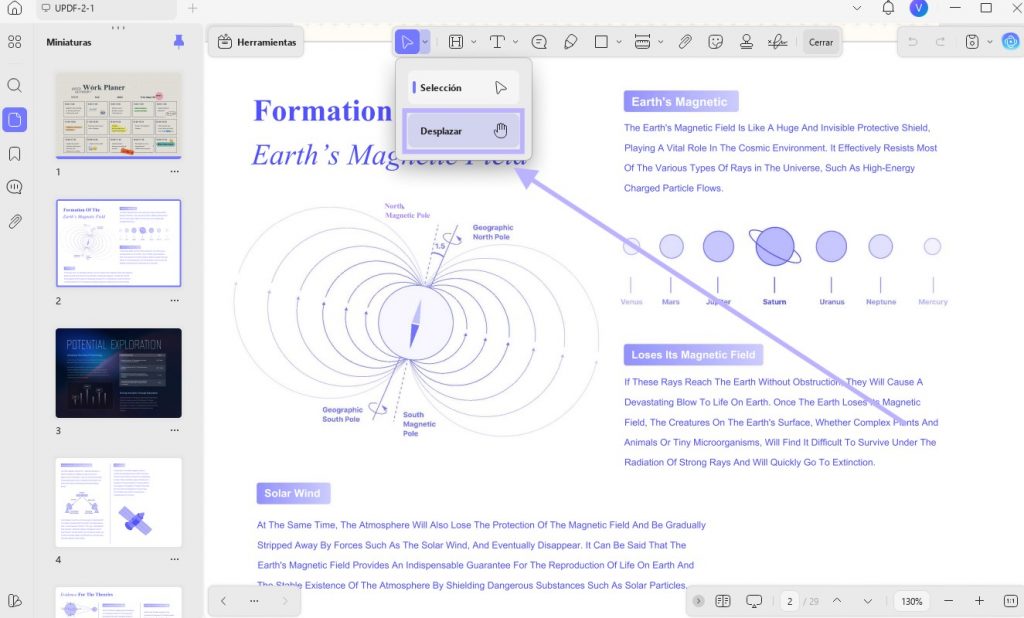Expand the highlight tool options arrow
1024x618 pixels.
pyautogui.click(x=473, y=42)
